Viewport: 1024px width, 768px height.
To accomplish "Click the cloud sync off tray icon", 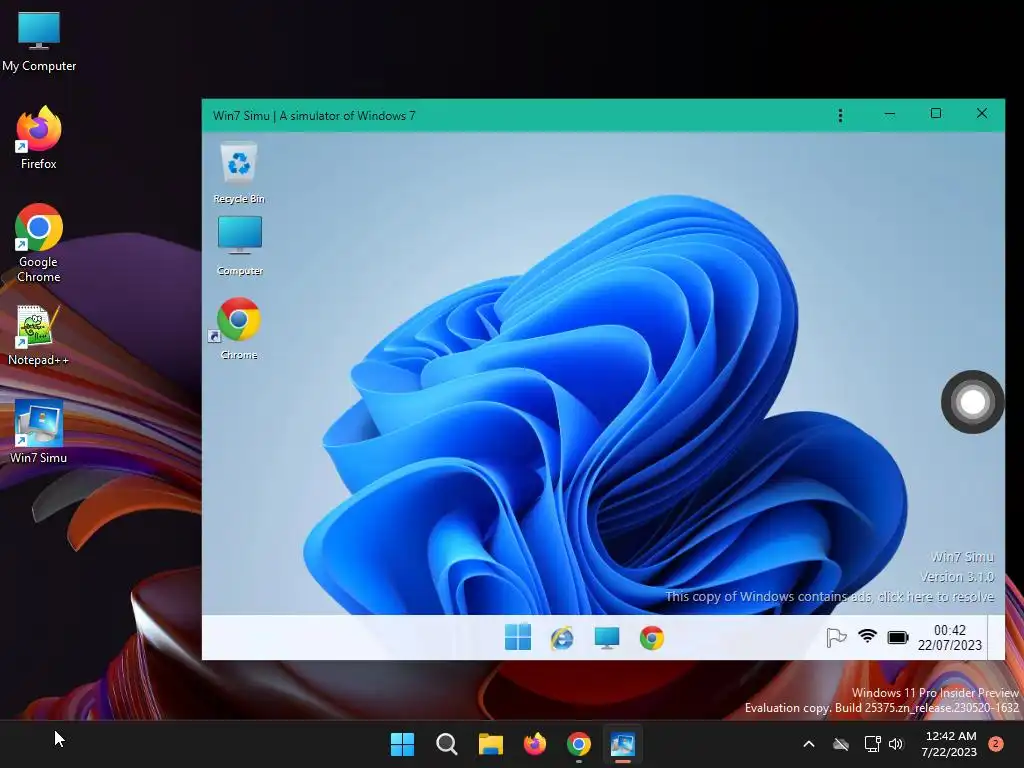I will pyautogui.click(x=841, y=744).
